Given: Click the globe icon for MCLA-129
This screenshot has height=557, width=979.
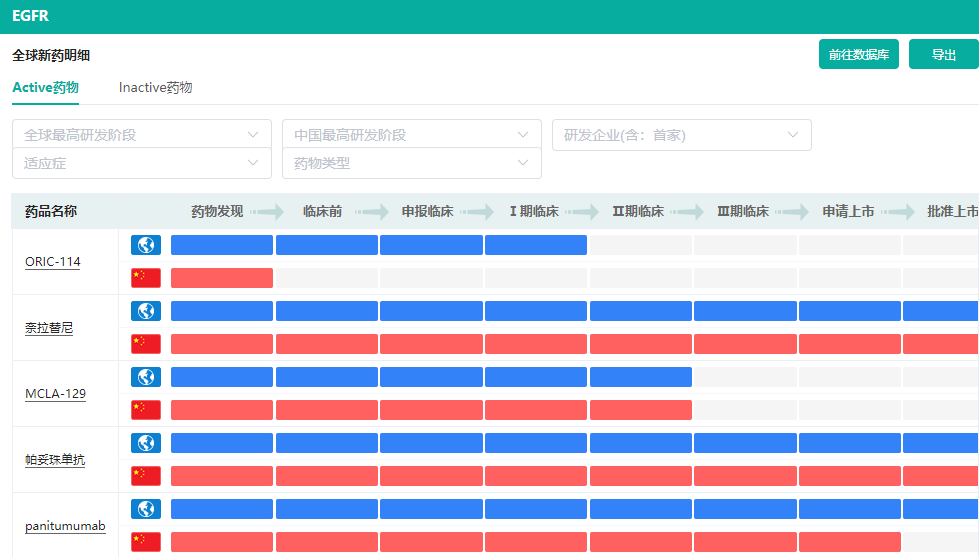Looking at the screenshot, I should pyautogui.click(x=146, y=377).
